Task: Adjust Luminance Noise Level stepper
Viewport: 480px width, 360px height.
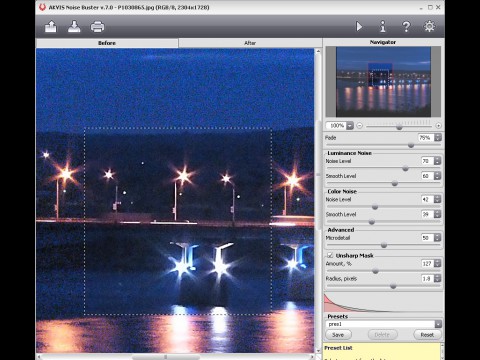Action: 438,161
